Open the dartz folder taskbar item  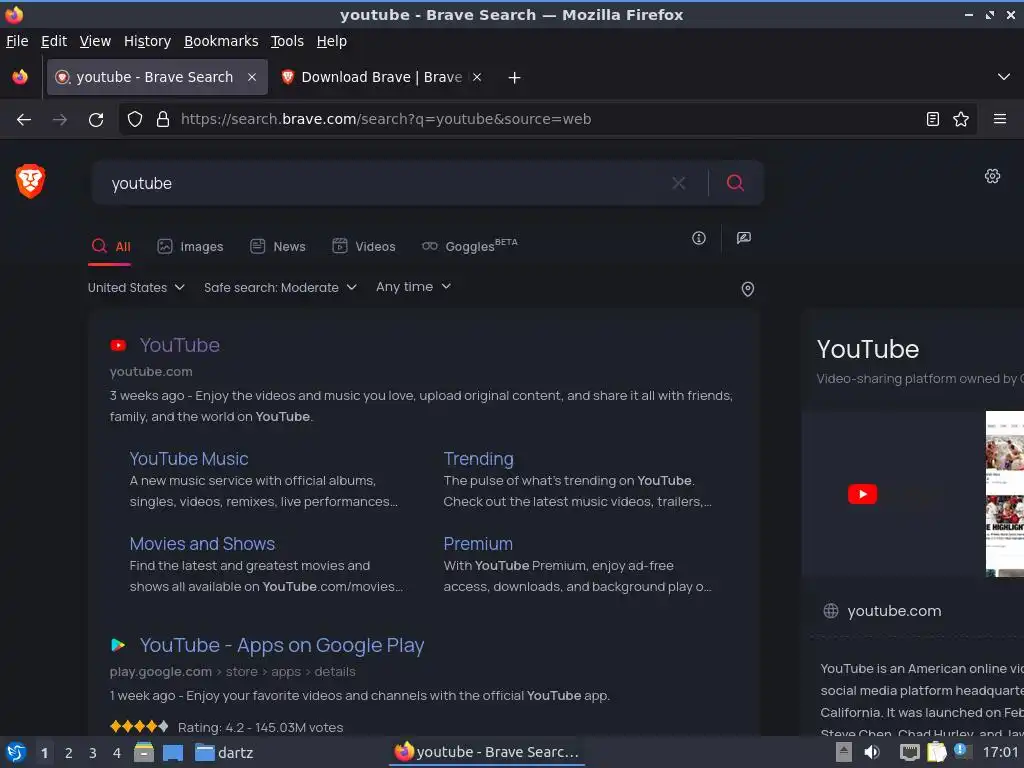224,752
